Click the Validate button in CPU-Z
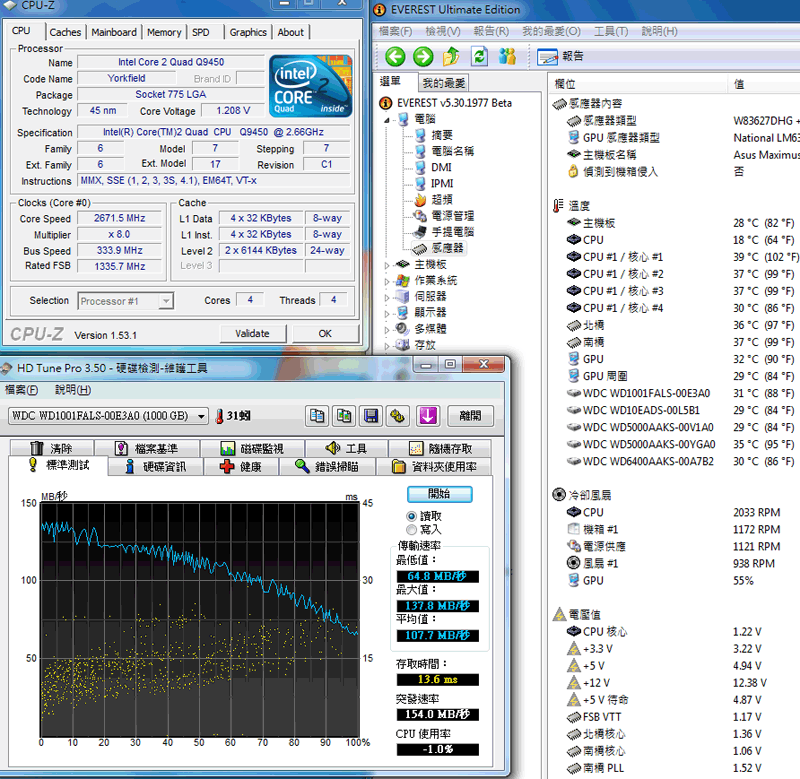 252,333
